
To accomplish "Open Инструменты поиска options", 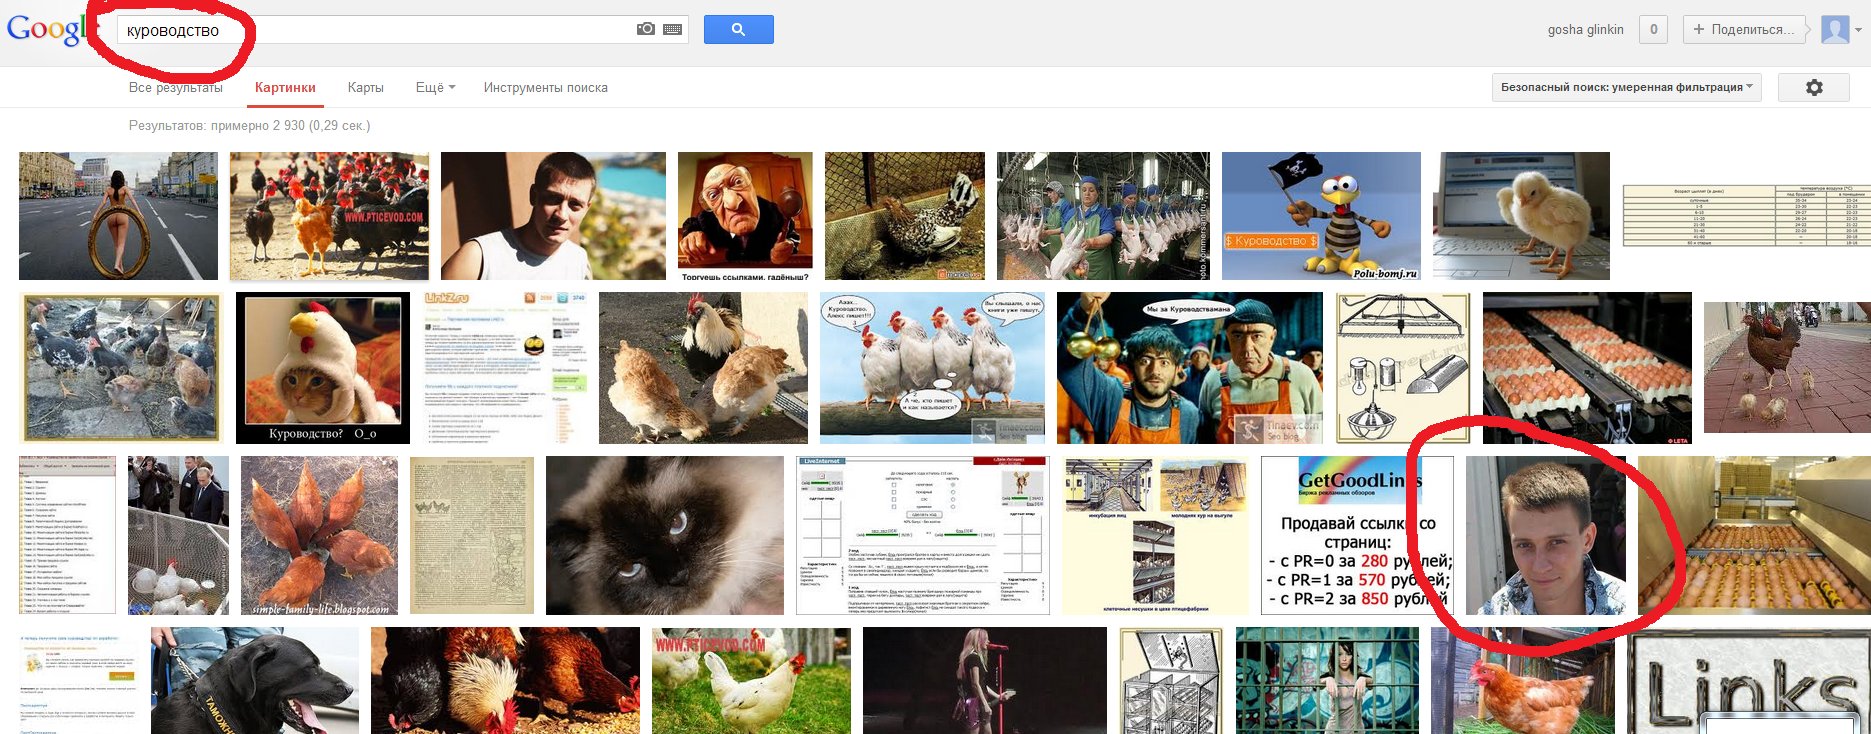I will pyautogui.click(x=546, y=88).
